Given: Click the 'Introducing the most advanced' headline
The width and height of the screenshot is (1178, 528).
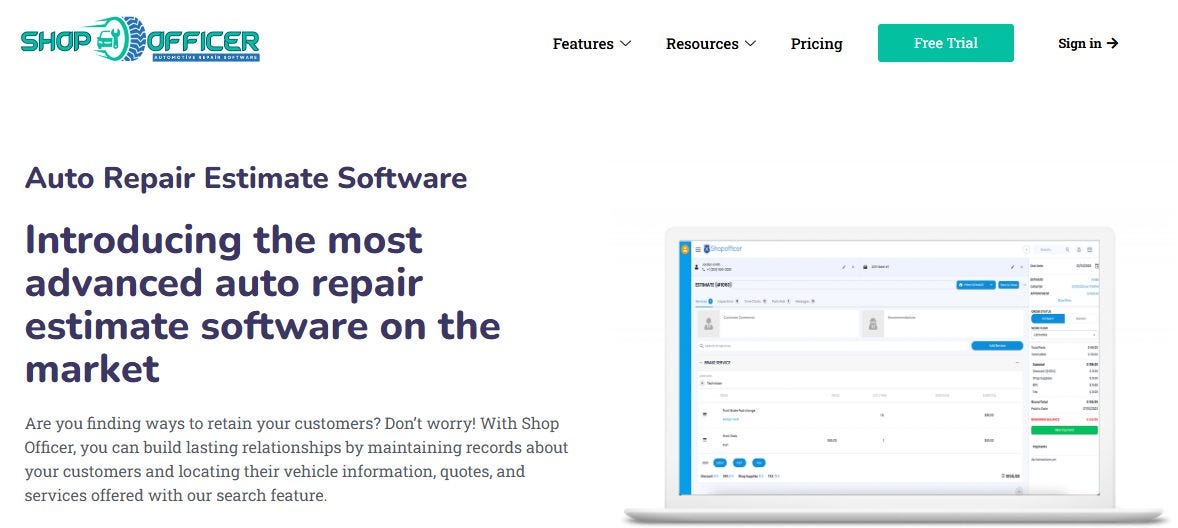Looking at the screenshot, I should click(x=263, y=304).
